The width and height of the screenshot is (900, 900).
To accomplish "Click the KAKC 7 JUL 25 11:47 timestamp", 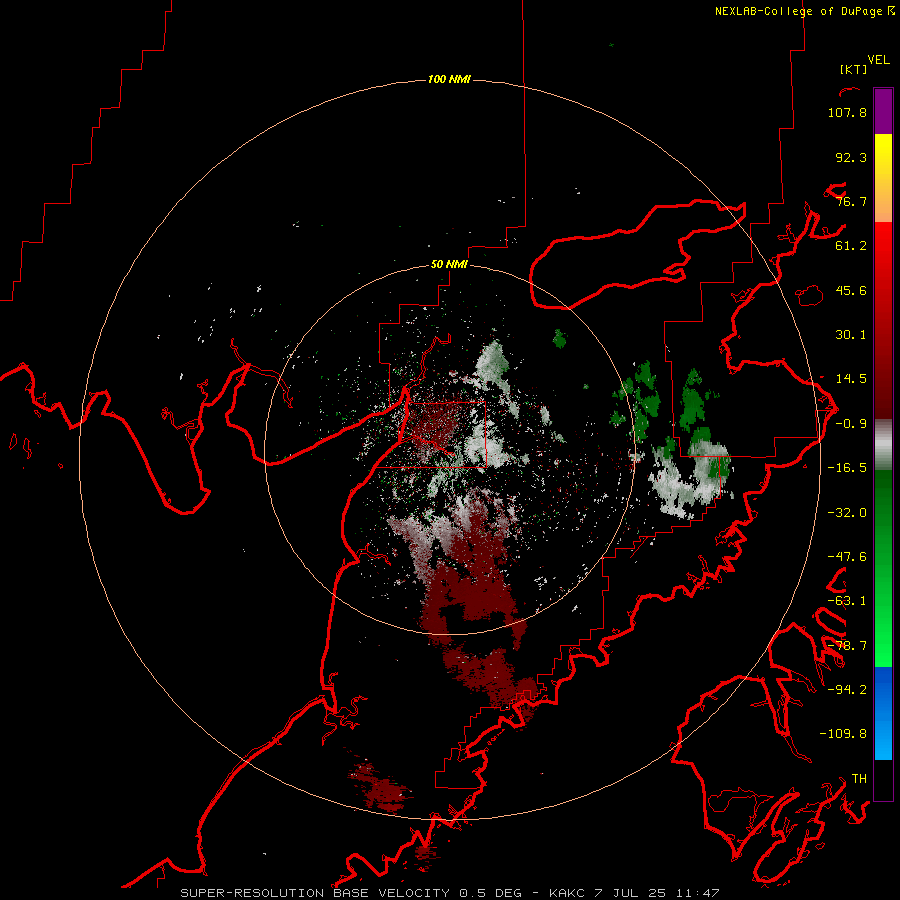I will (634, 893).
